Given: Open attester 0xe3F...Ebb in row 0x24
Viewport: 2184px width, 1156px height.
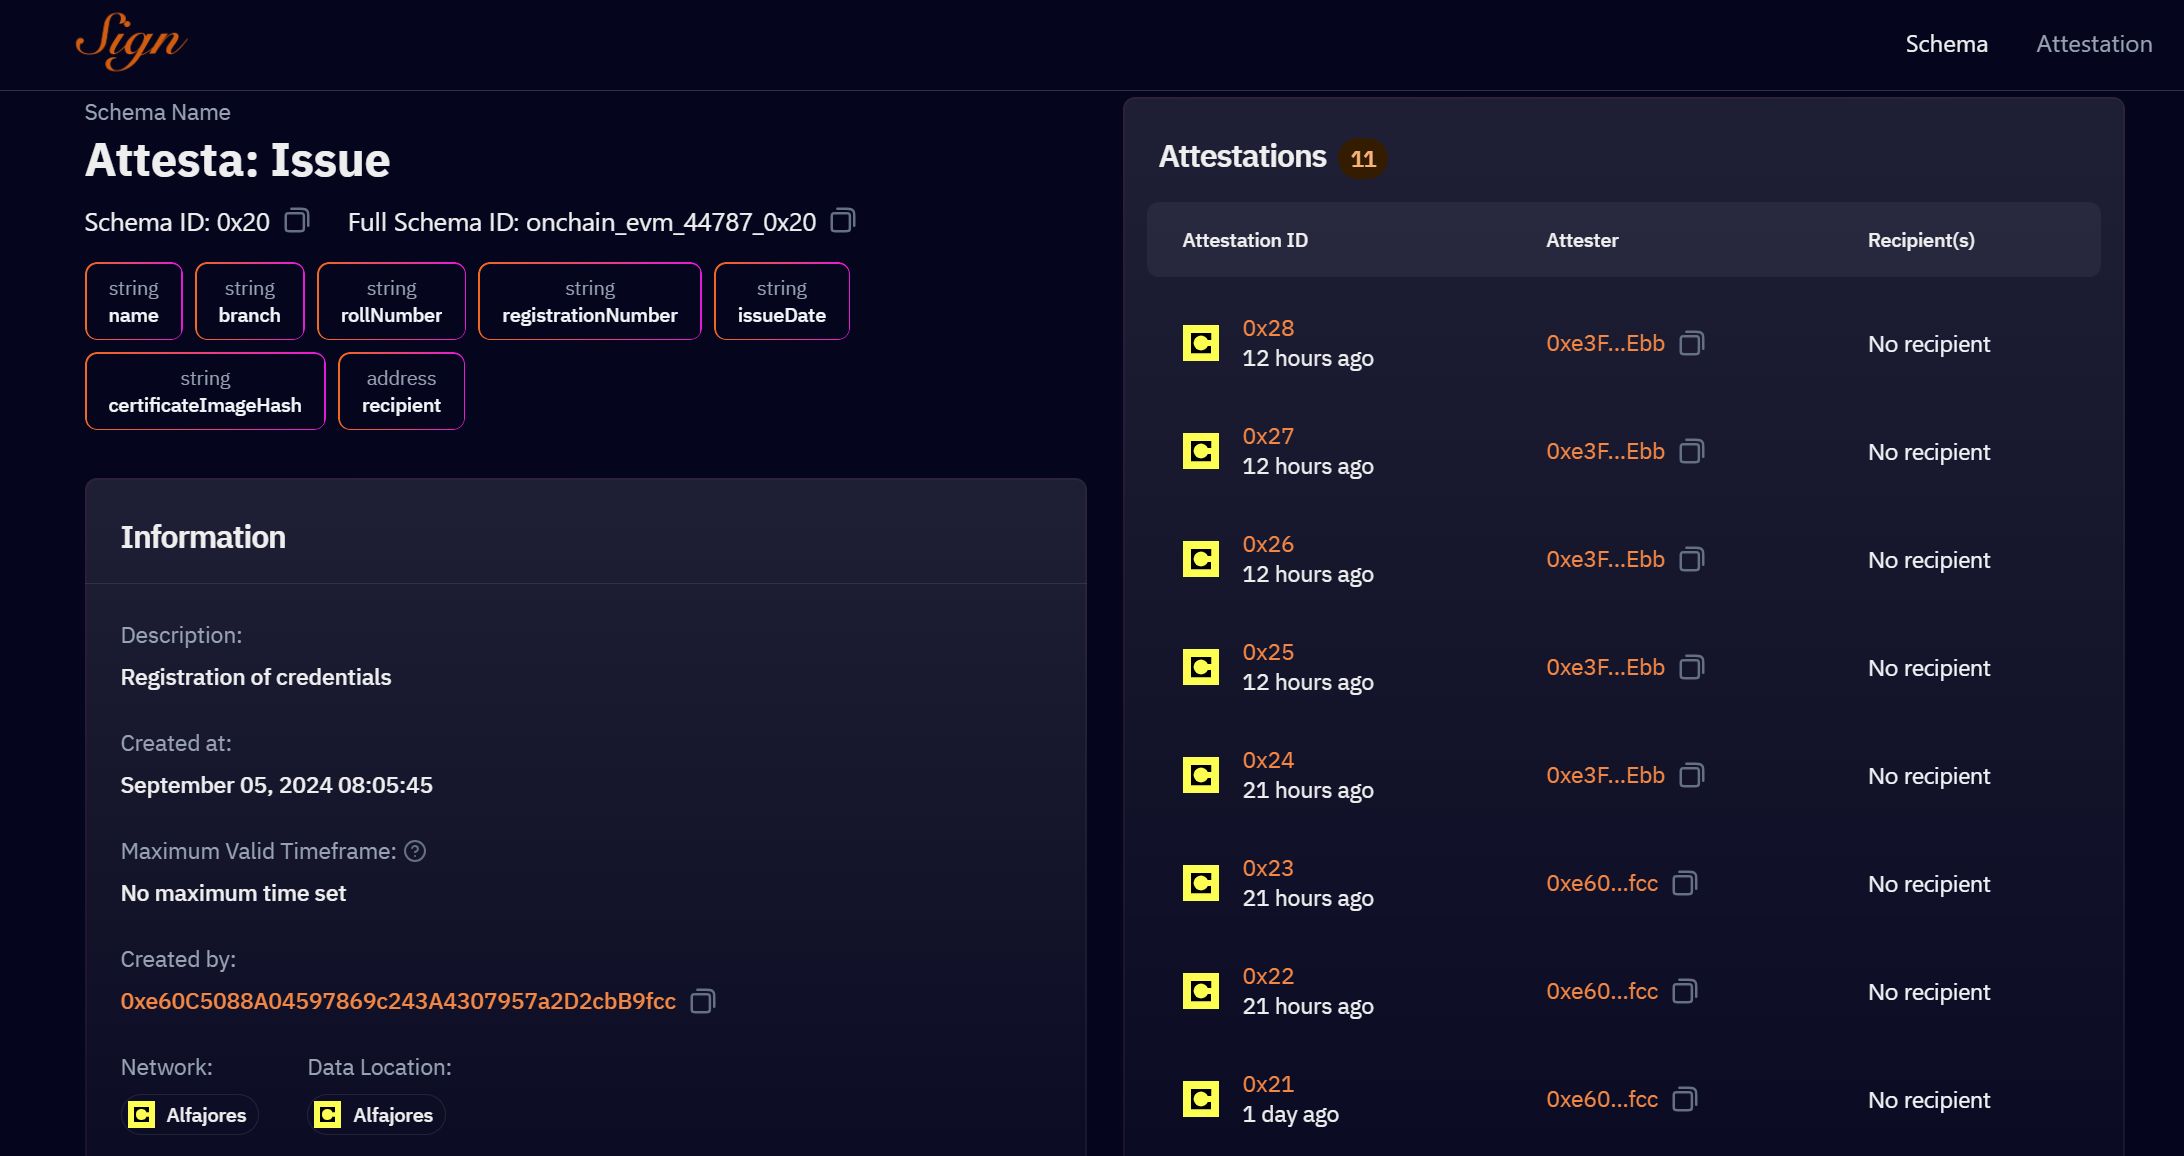Looking at the screenshot, I should (1605, 775).
